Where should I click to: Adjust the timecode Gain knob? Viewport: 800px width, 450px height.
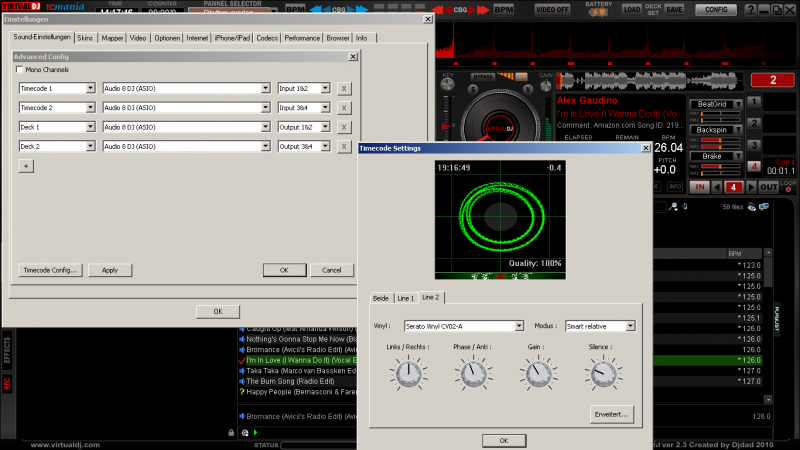pyautogui.click(x=538, y=374)
